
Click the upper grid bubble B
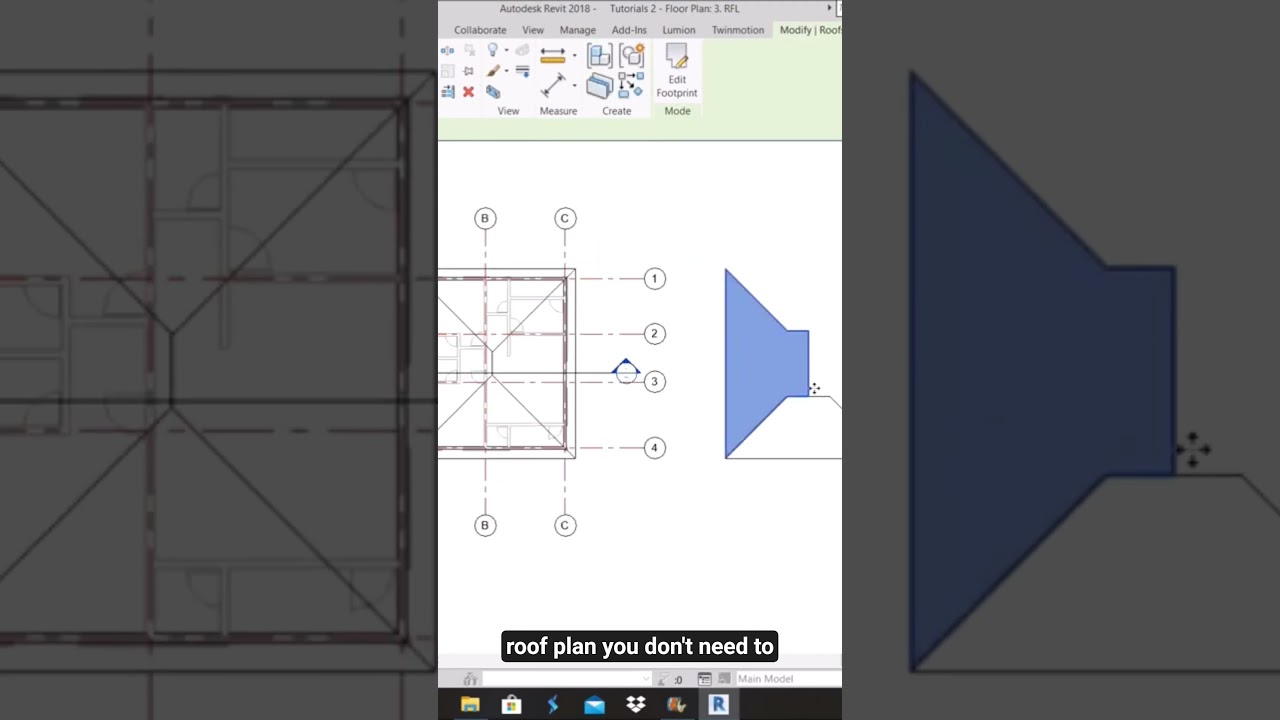485,218
